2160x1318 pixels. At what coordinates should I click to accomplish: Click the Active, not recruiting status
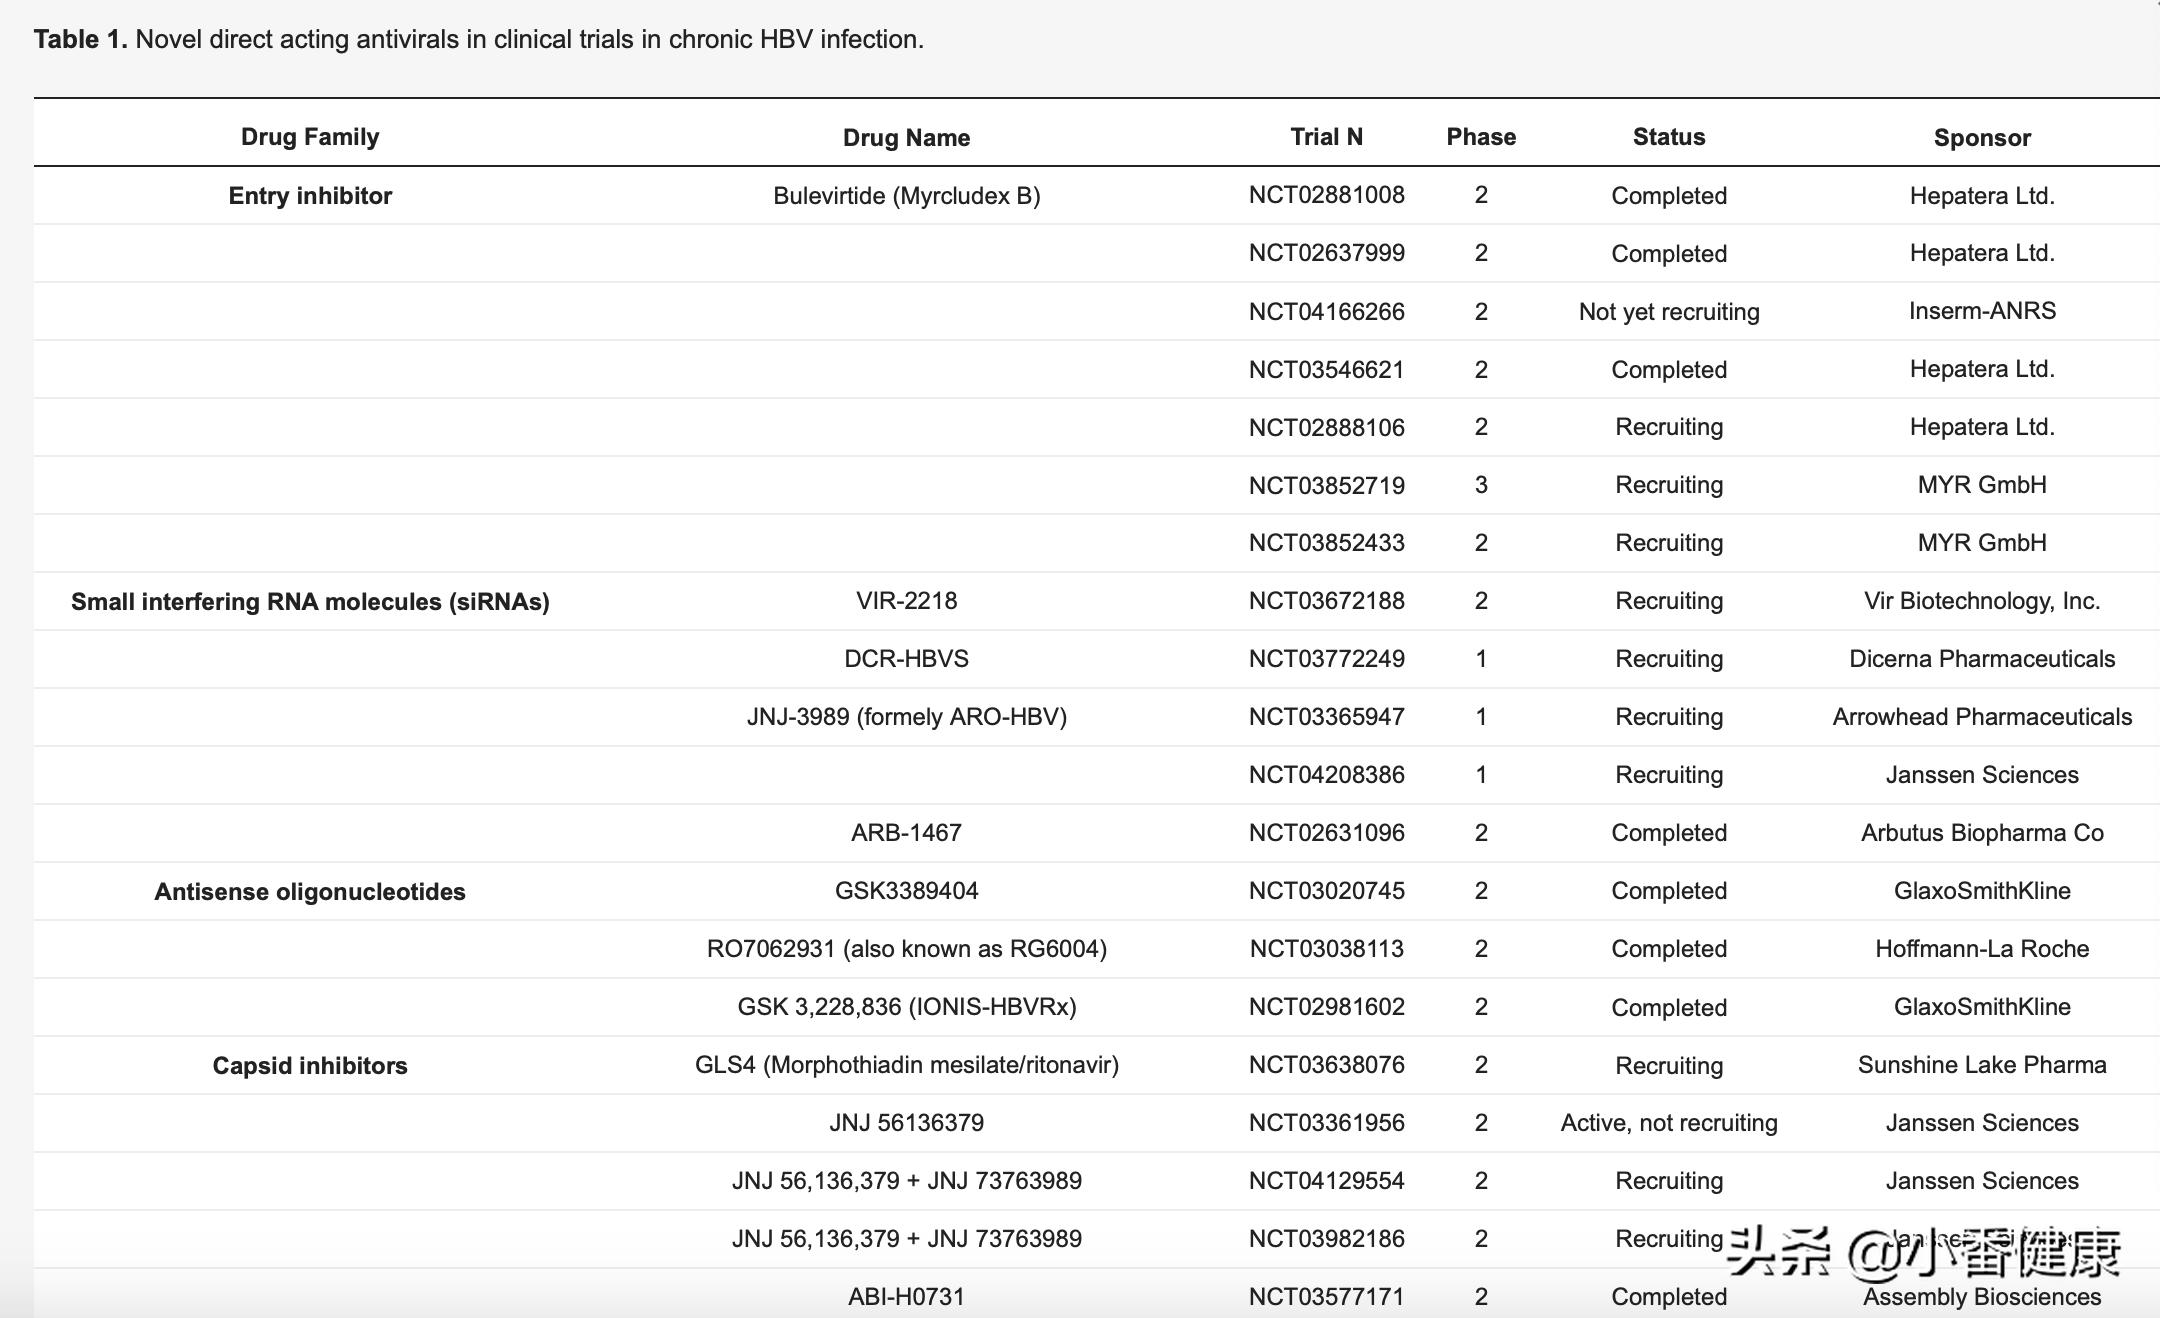click(x=1668, y=1123)
